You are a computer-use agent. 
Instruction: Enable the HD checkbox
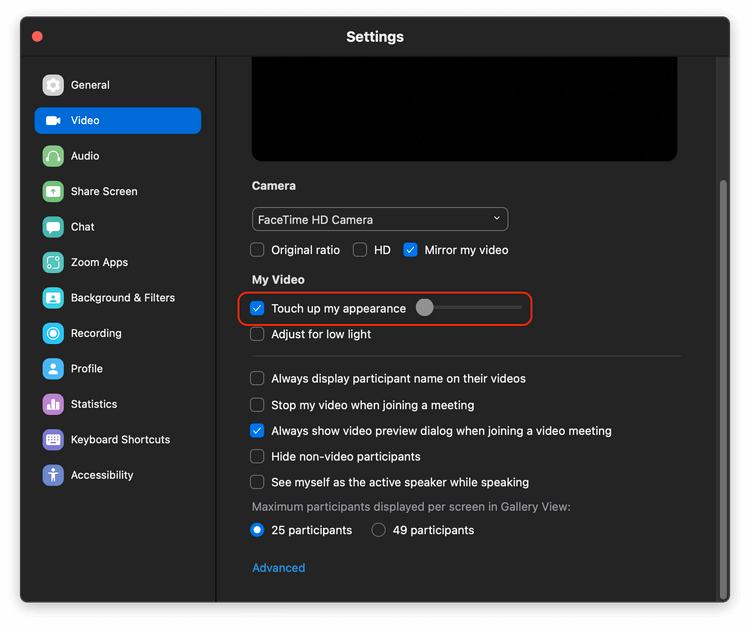click(x=360, y=250)
